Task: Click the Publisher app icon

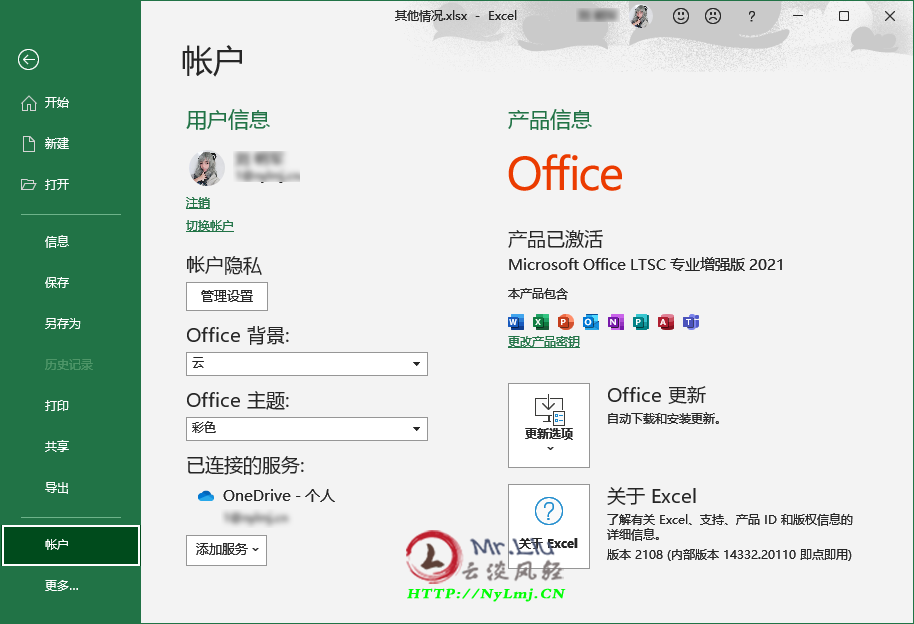Action: (x=641, y=322)
